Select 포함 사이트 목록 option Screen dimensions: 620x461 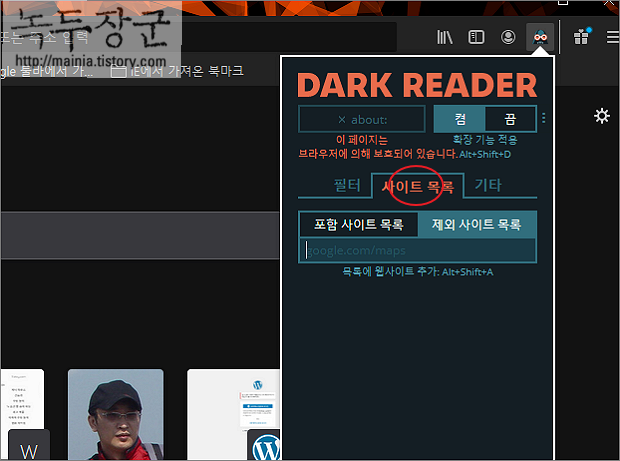tap(359, 225)
